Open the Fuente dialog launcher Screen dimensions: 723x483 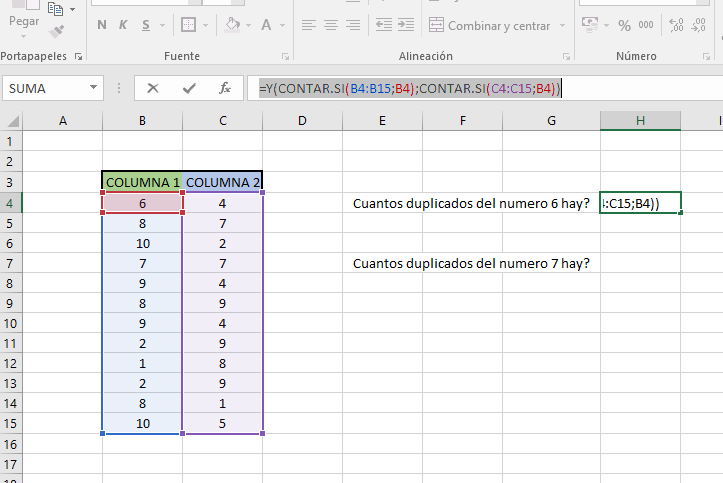click(x=286, y=57)
